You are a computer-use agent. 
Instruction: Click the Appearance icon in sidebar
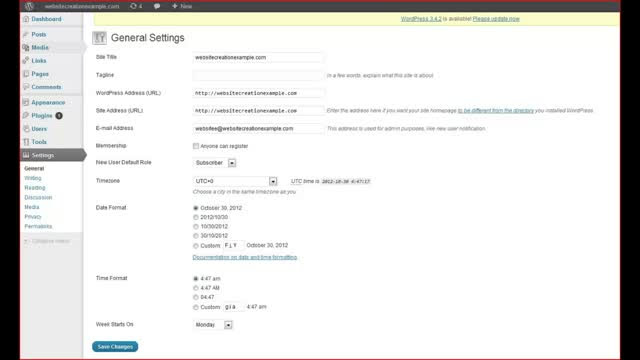(x=26, y=102)
